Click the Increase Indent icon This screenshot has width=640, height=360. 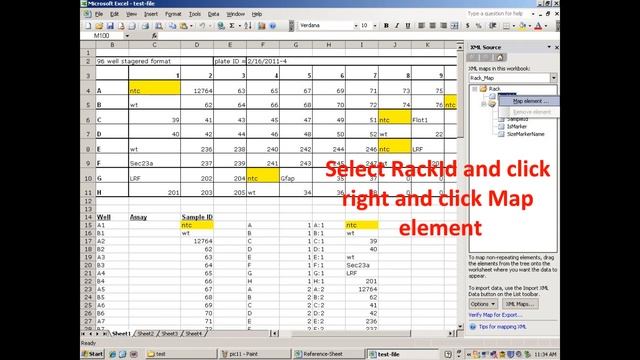493,26
